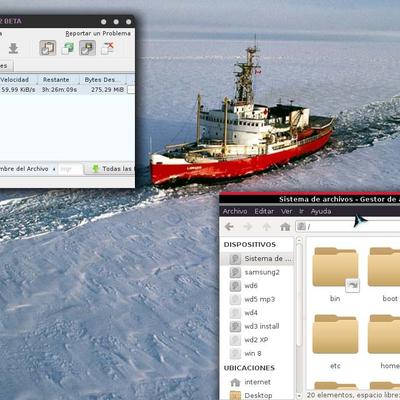Select Sistema de ... in devices sidebar
The height and width of the screenshot is (400, 400).
coord(257,259)
